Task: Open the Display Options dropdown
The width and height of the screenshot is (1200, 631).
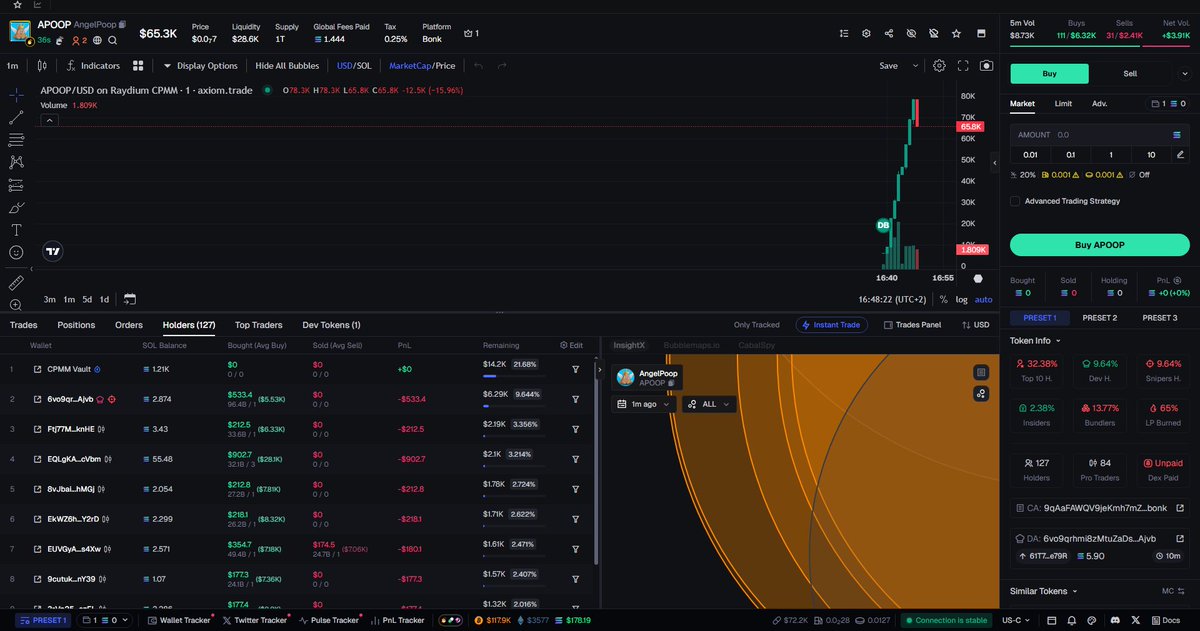Action: coord(201,66)
